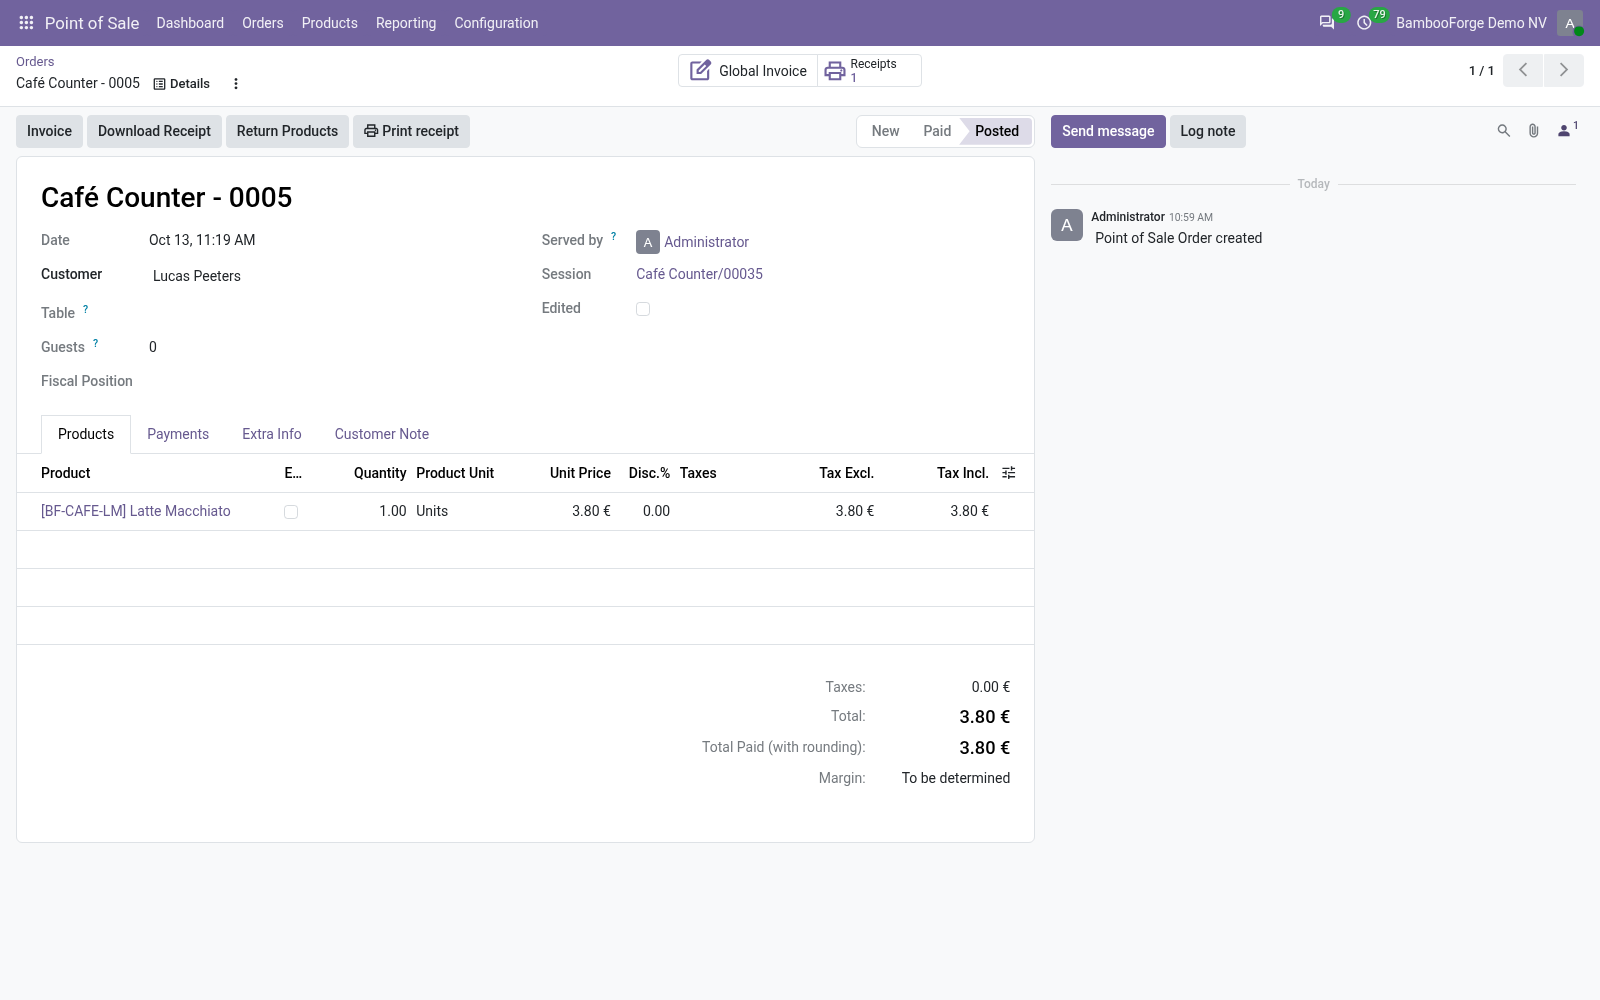Toggle checkbox in Latte Macchiato row
Viewport: 1600px width, 1000px height.
coord(291,512)
